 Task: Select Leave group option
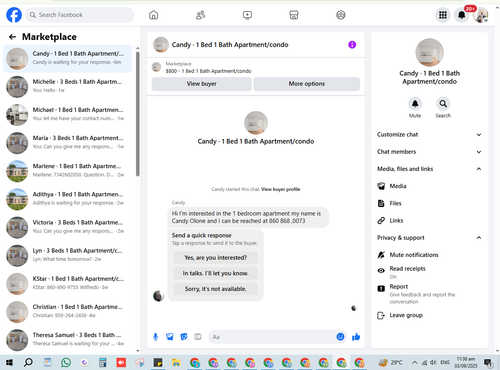click(429, 315)
